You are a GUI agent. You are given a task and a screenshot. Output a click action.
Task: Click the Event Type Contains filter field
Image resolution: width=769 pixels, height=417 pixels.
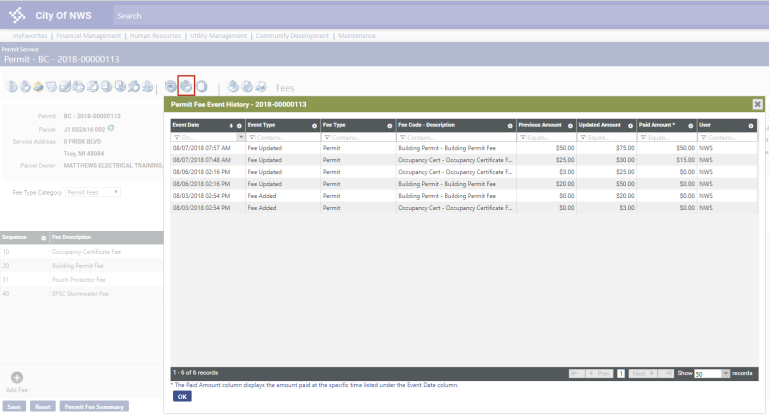pos(282,137)
